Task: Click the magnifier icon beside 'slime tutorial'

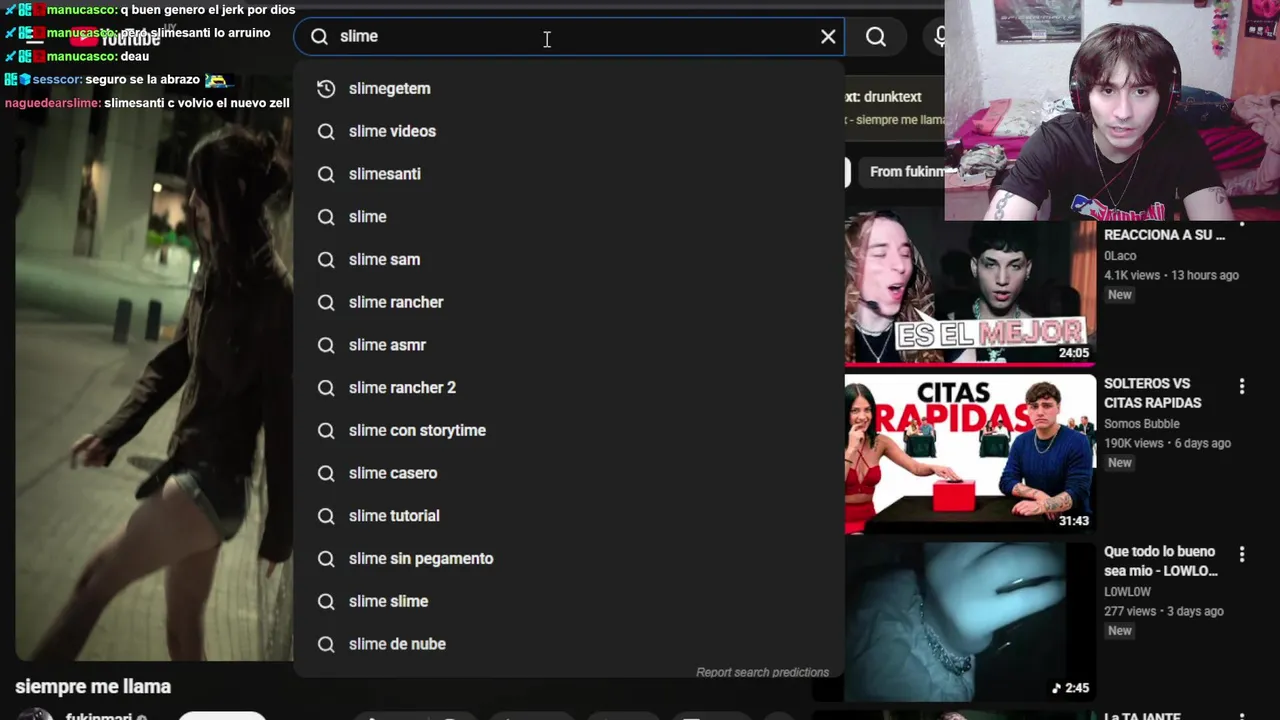Action: tap(325, 516)
